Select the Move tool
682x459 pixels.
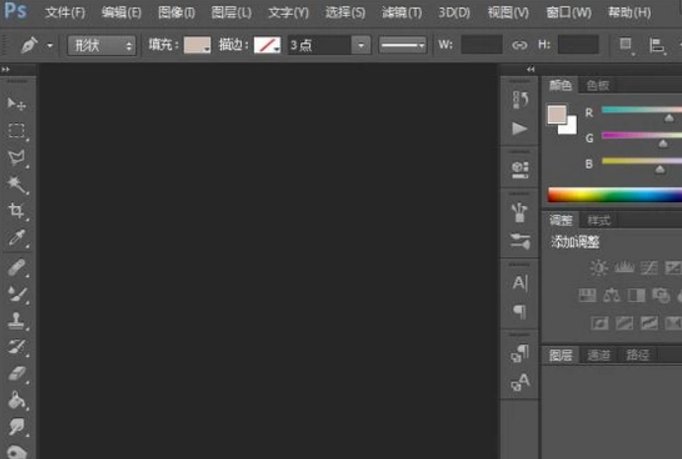pyautogui.click(x=17, y=104)
